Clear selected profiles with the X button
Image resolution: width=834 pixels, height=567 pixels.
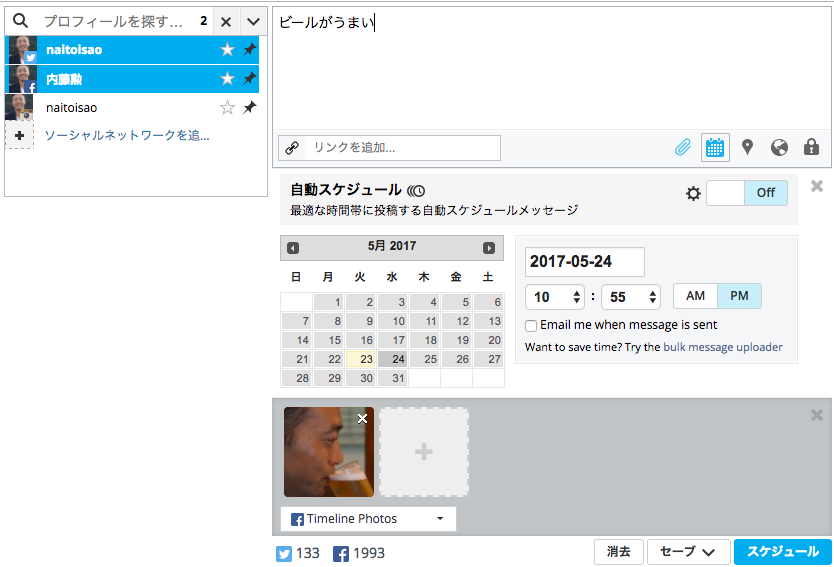point(226,22)
